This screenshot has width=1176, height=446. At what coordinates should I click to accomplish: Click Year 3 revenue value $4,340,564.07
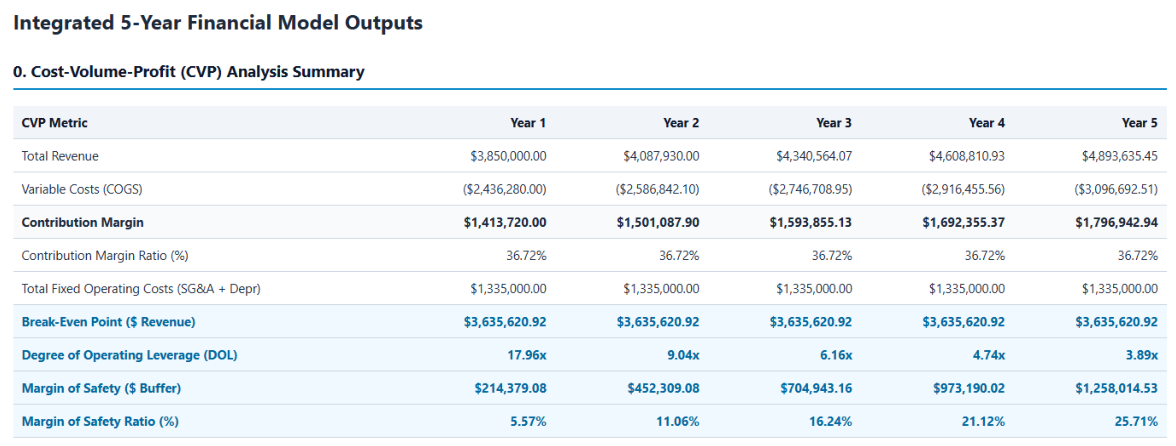[x=814, y=156]
